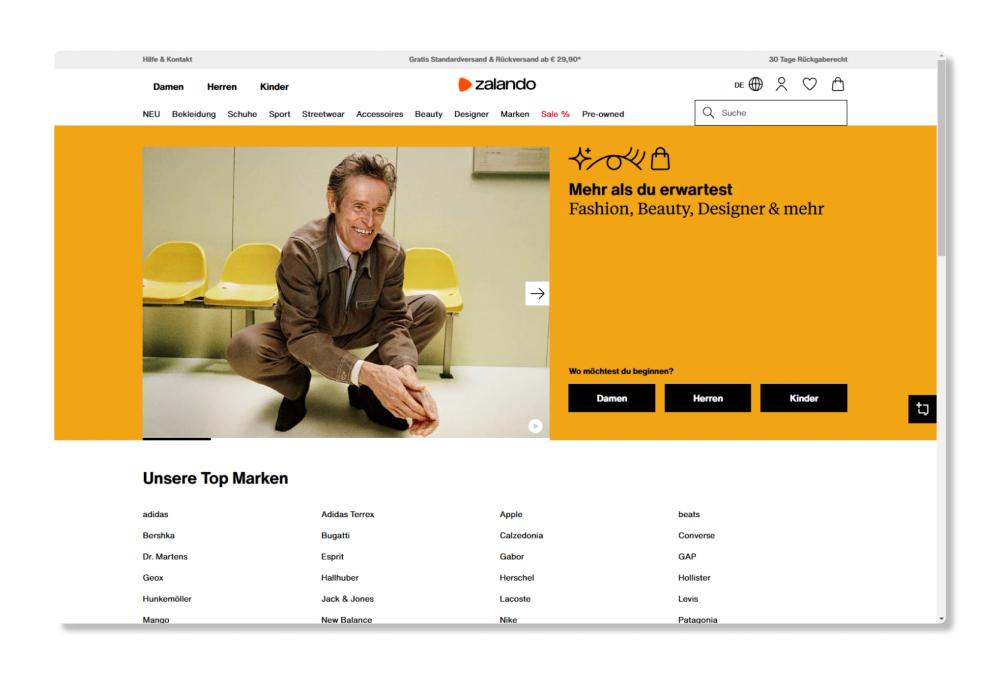Click the 30 Tage Rückgaberecht link
This screenshot has width=1000, height=674.
tap(808, 59)
